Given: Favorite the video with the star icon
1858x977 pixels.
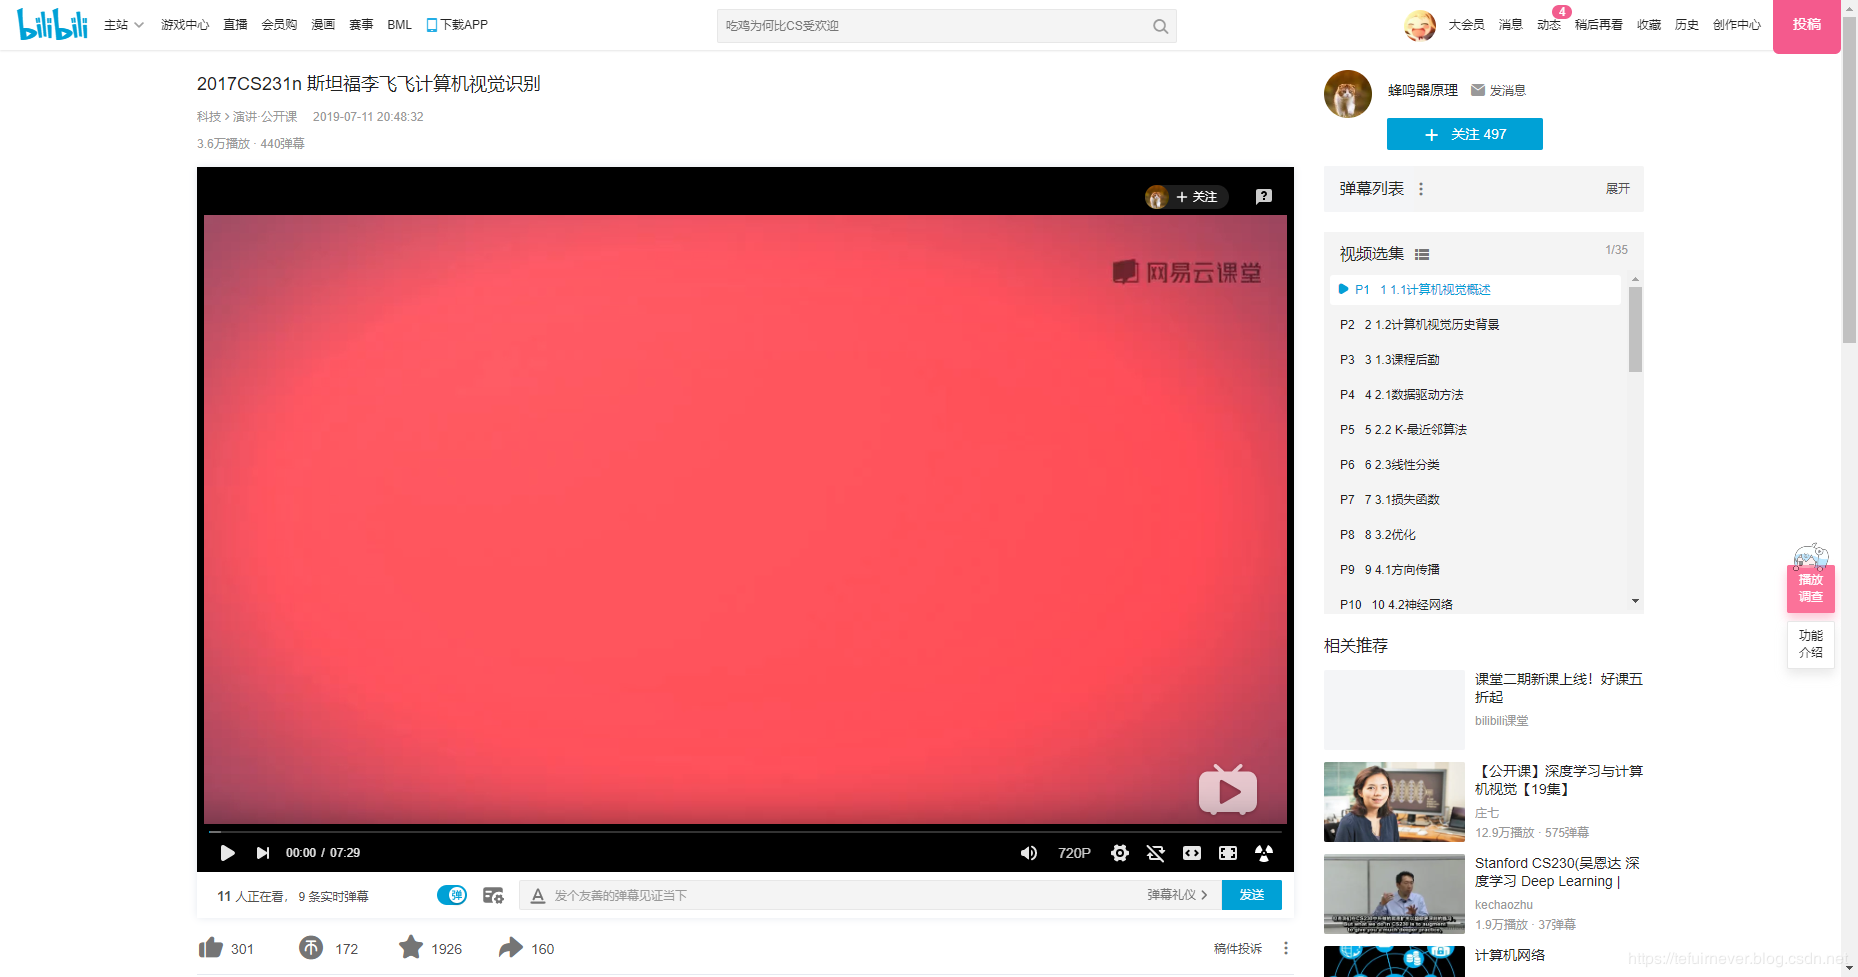Looking at the screenshot, I should (x=411, y=947).
